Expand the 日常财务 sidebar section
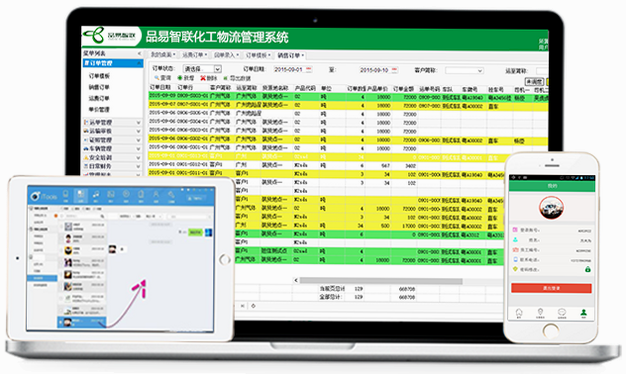626x374 pixels. (139, 166)
